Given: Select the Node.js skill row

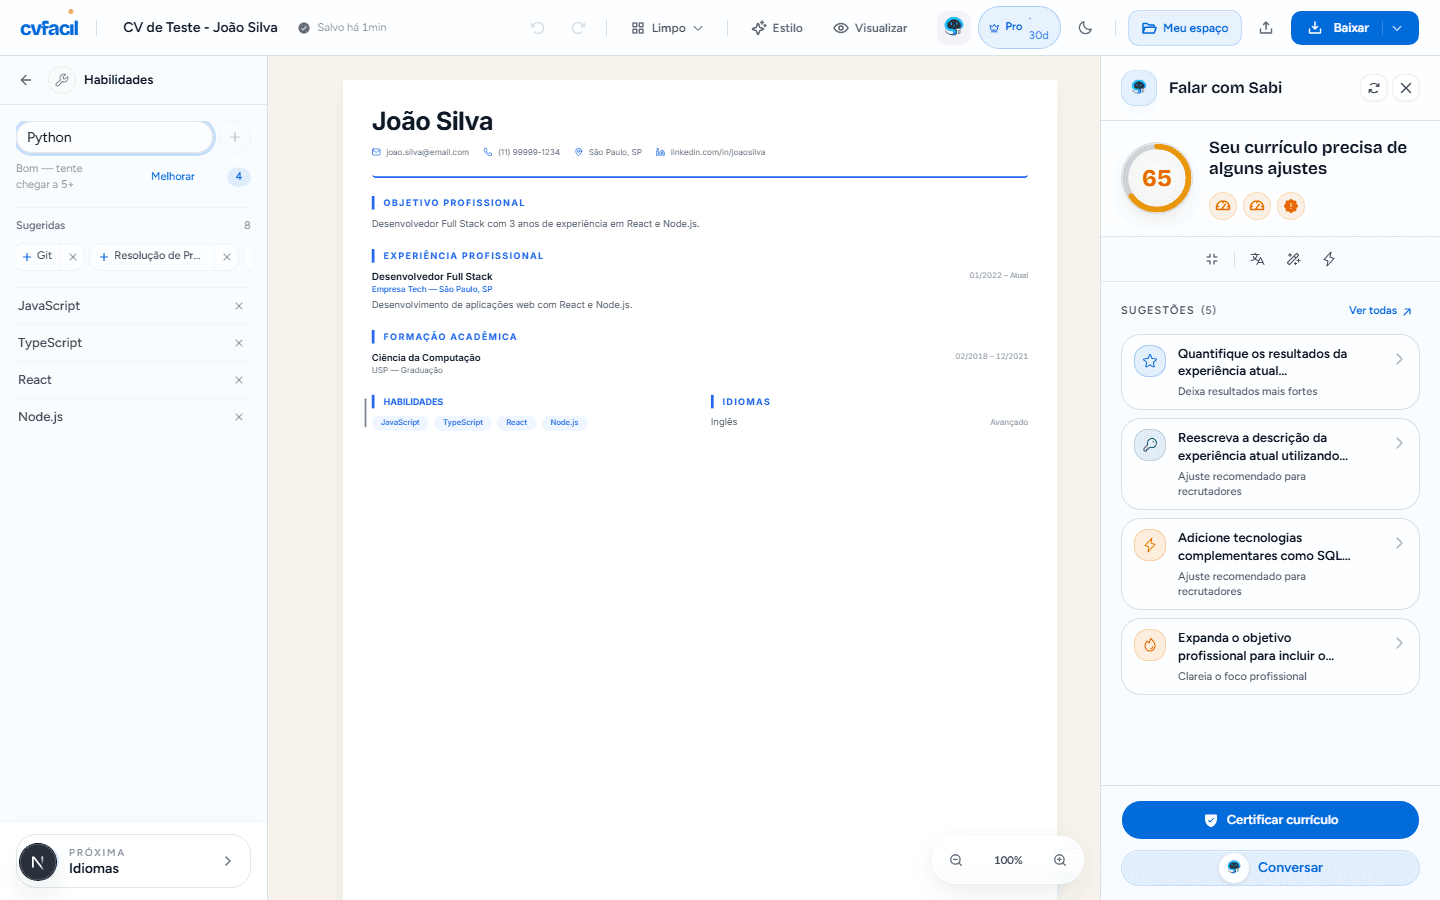Looking at the screenshot, I should coord(133,417).
